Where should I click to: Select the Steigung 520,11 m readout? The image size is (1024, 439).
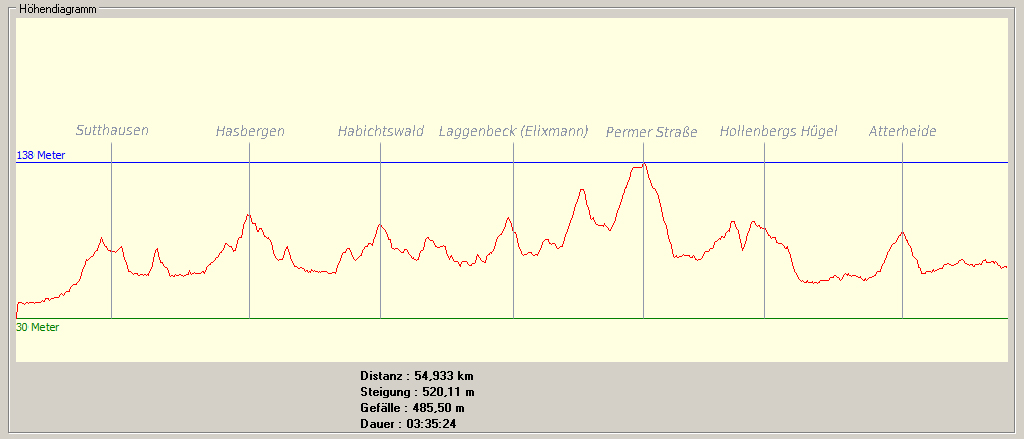click(417, 391)
